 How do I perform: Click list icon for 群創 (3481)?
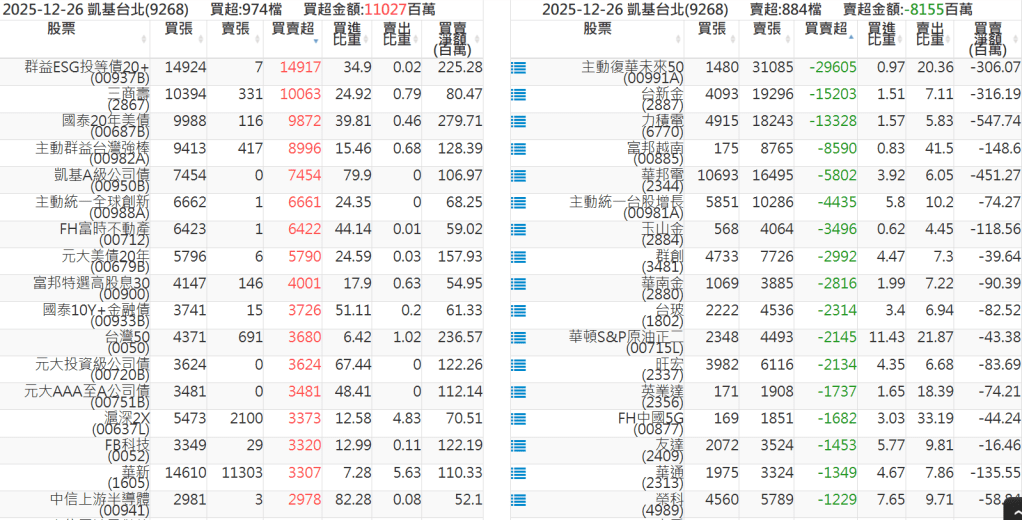pyautogui.click(x=518, y=257)
